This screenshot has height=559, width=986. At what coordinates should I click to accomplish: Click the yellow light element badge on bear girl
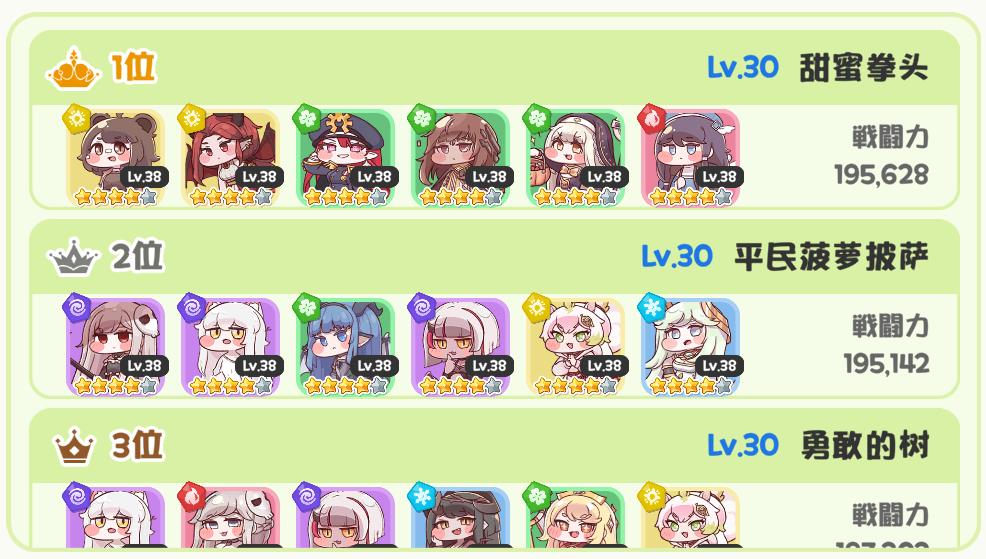[x=77, y=119]
